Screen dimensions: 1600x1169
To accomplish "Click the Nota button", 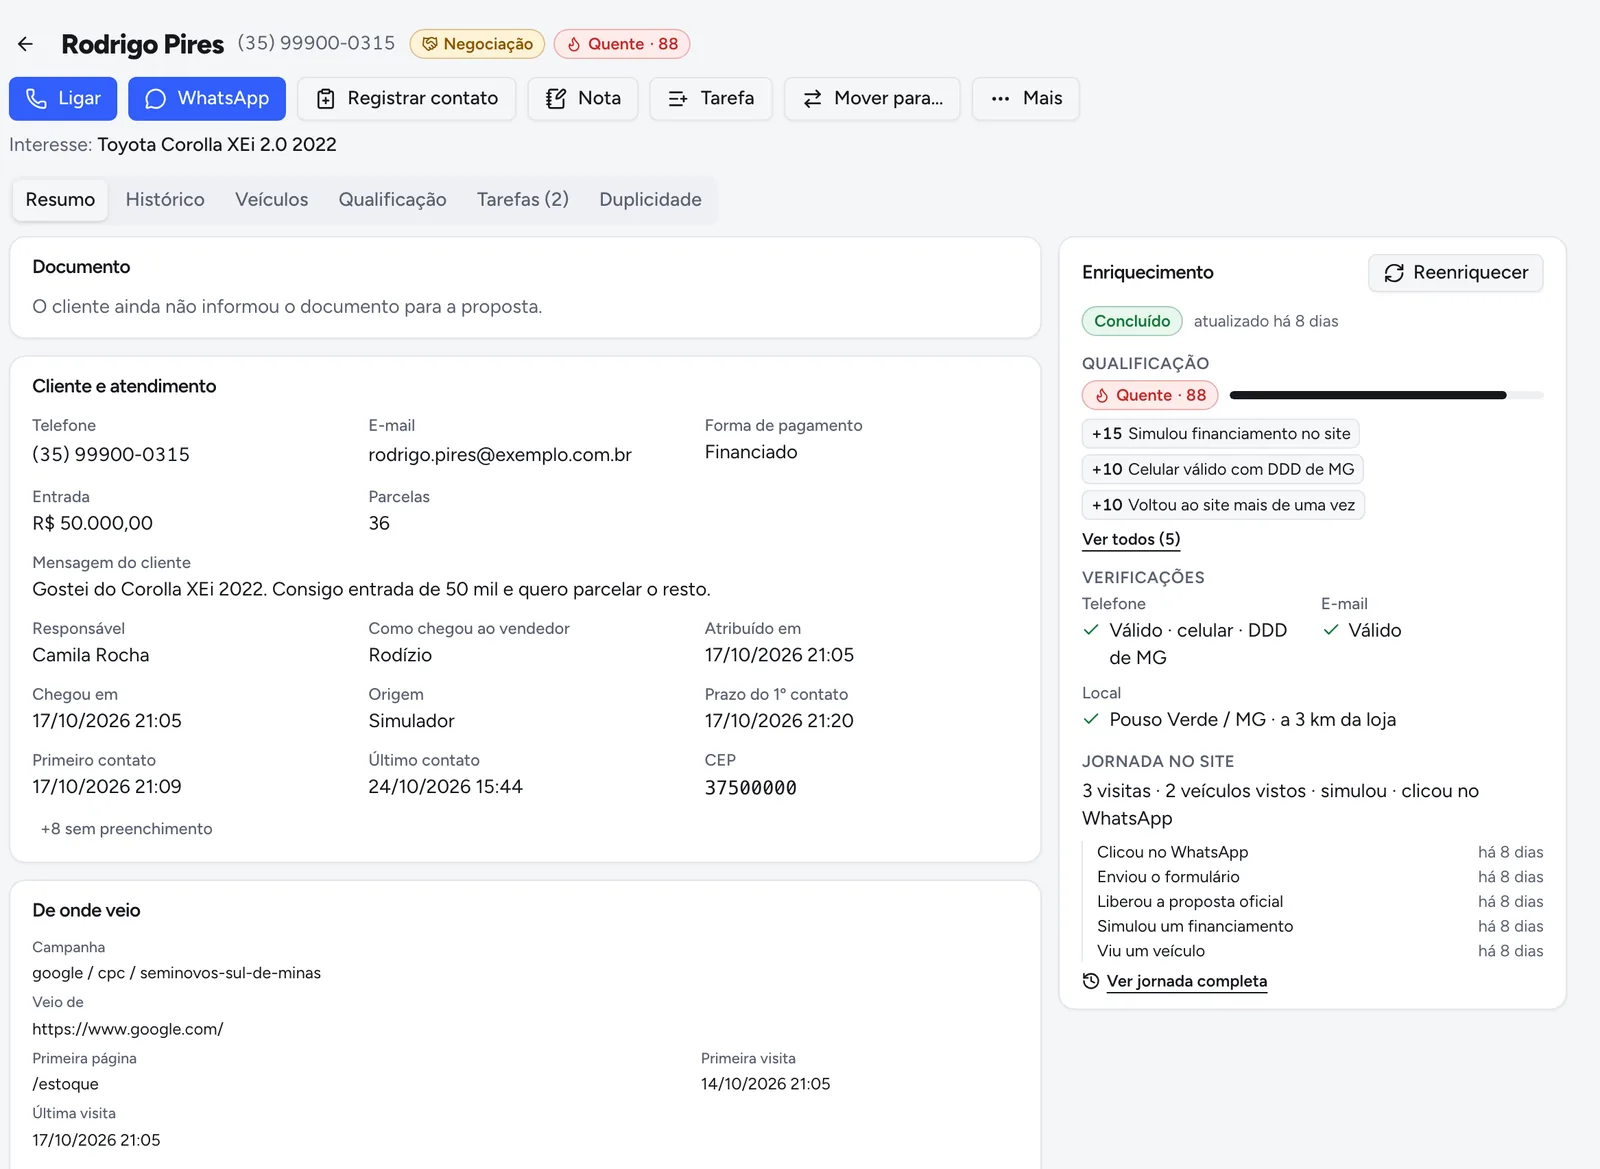I will pyautogui.click(x=583, y=99).
